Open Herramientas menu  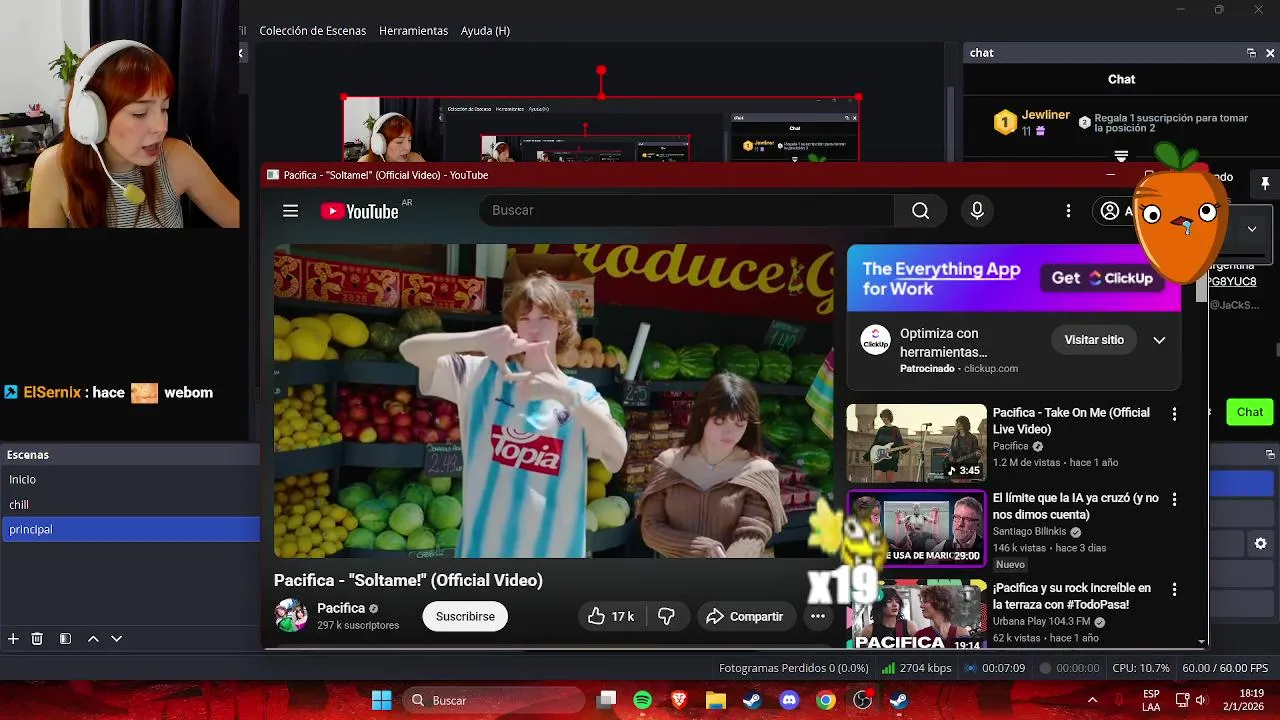413,31
